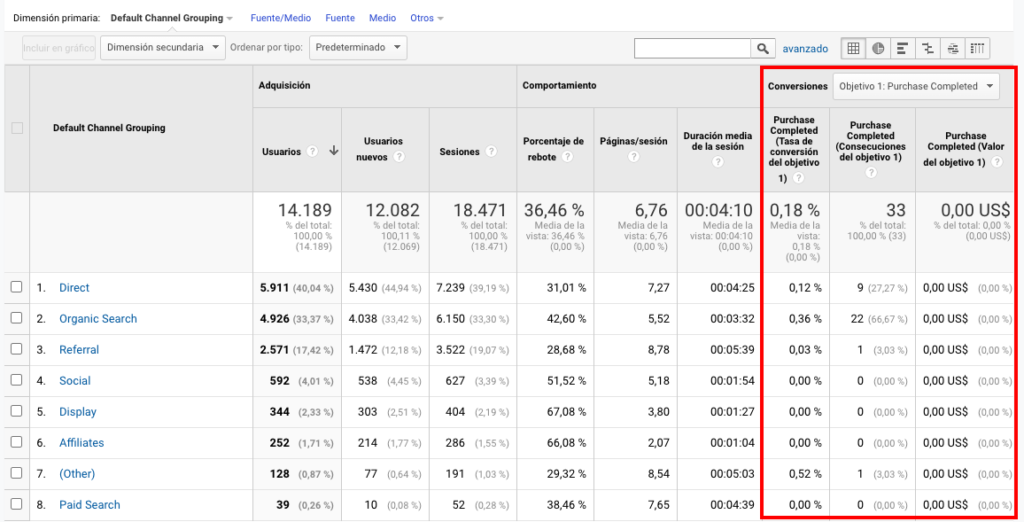
Task: Open the Social channel link
Action: (x=75, y=381)
